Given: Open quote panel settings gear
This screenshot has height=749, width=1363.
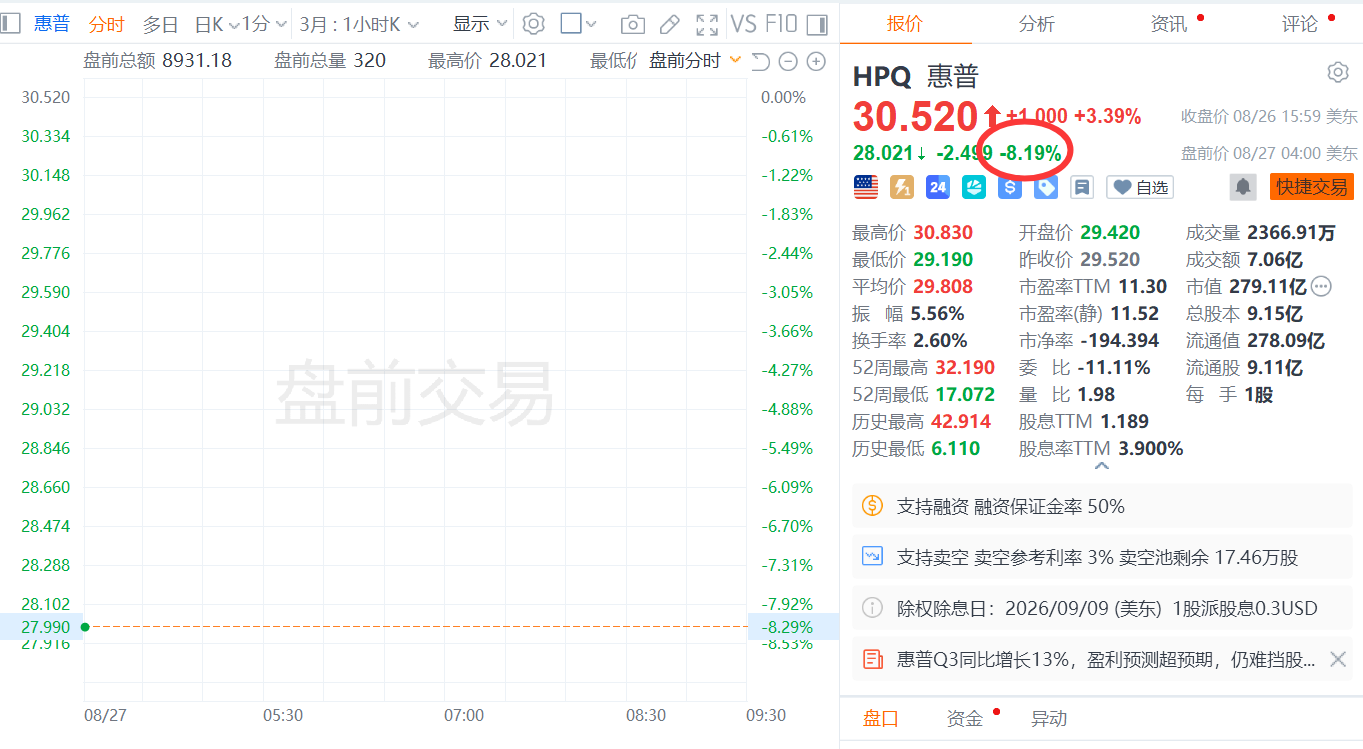Looking at the screenshot, I should [x=1338, y=72].
